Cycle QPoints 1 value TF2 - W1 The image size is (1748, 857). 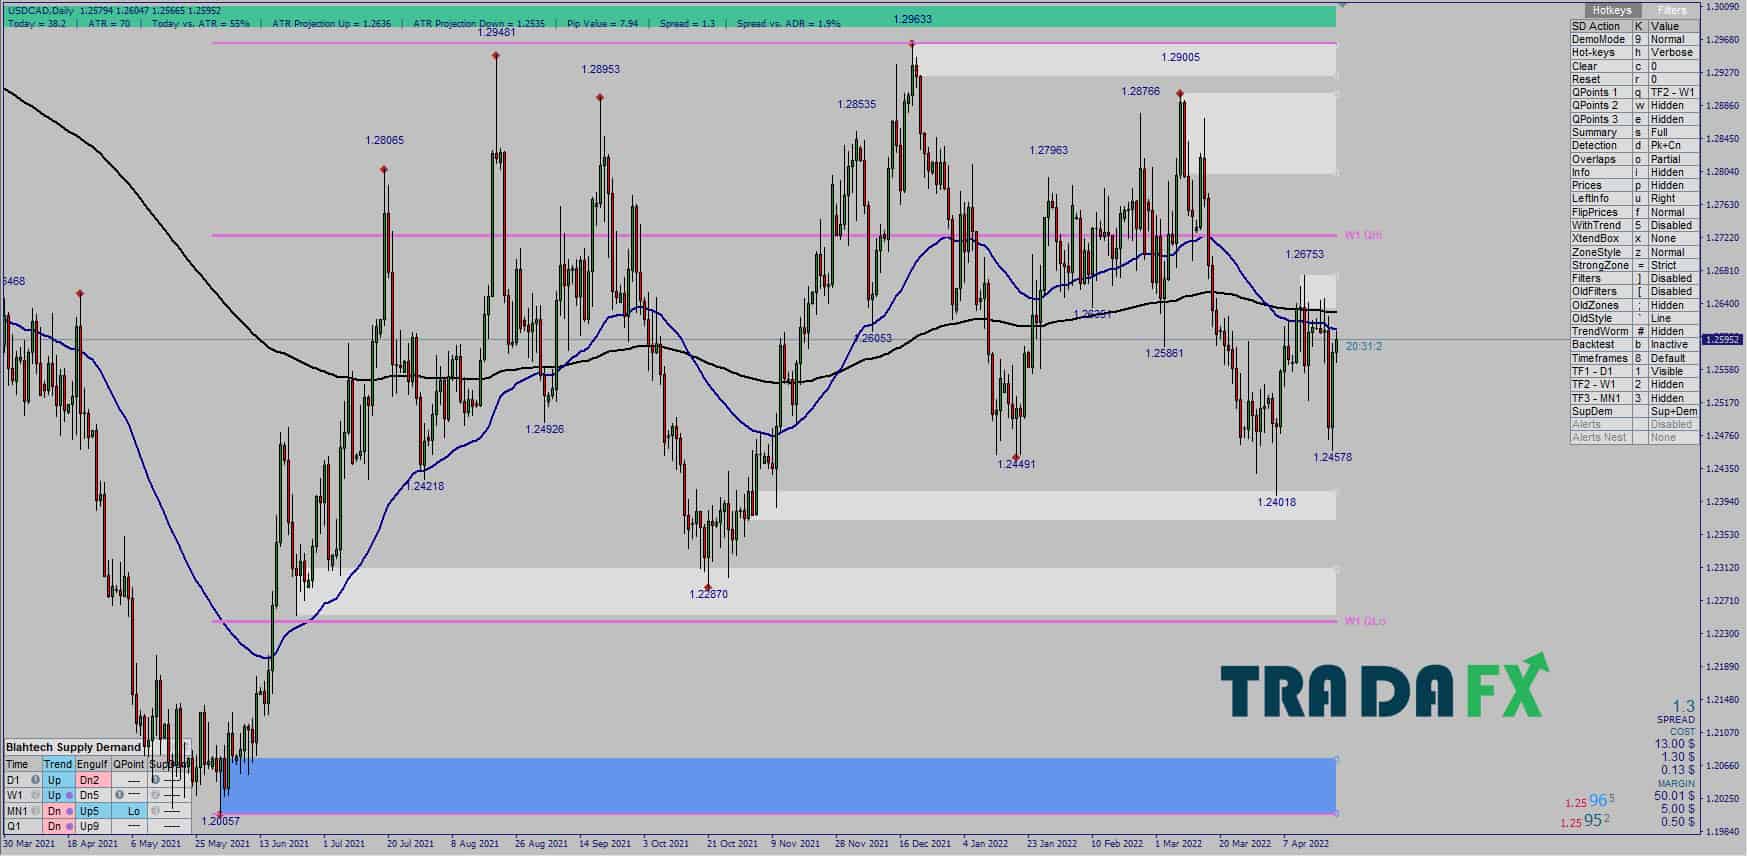pyautogui.click(x=1673, y=92)
